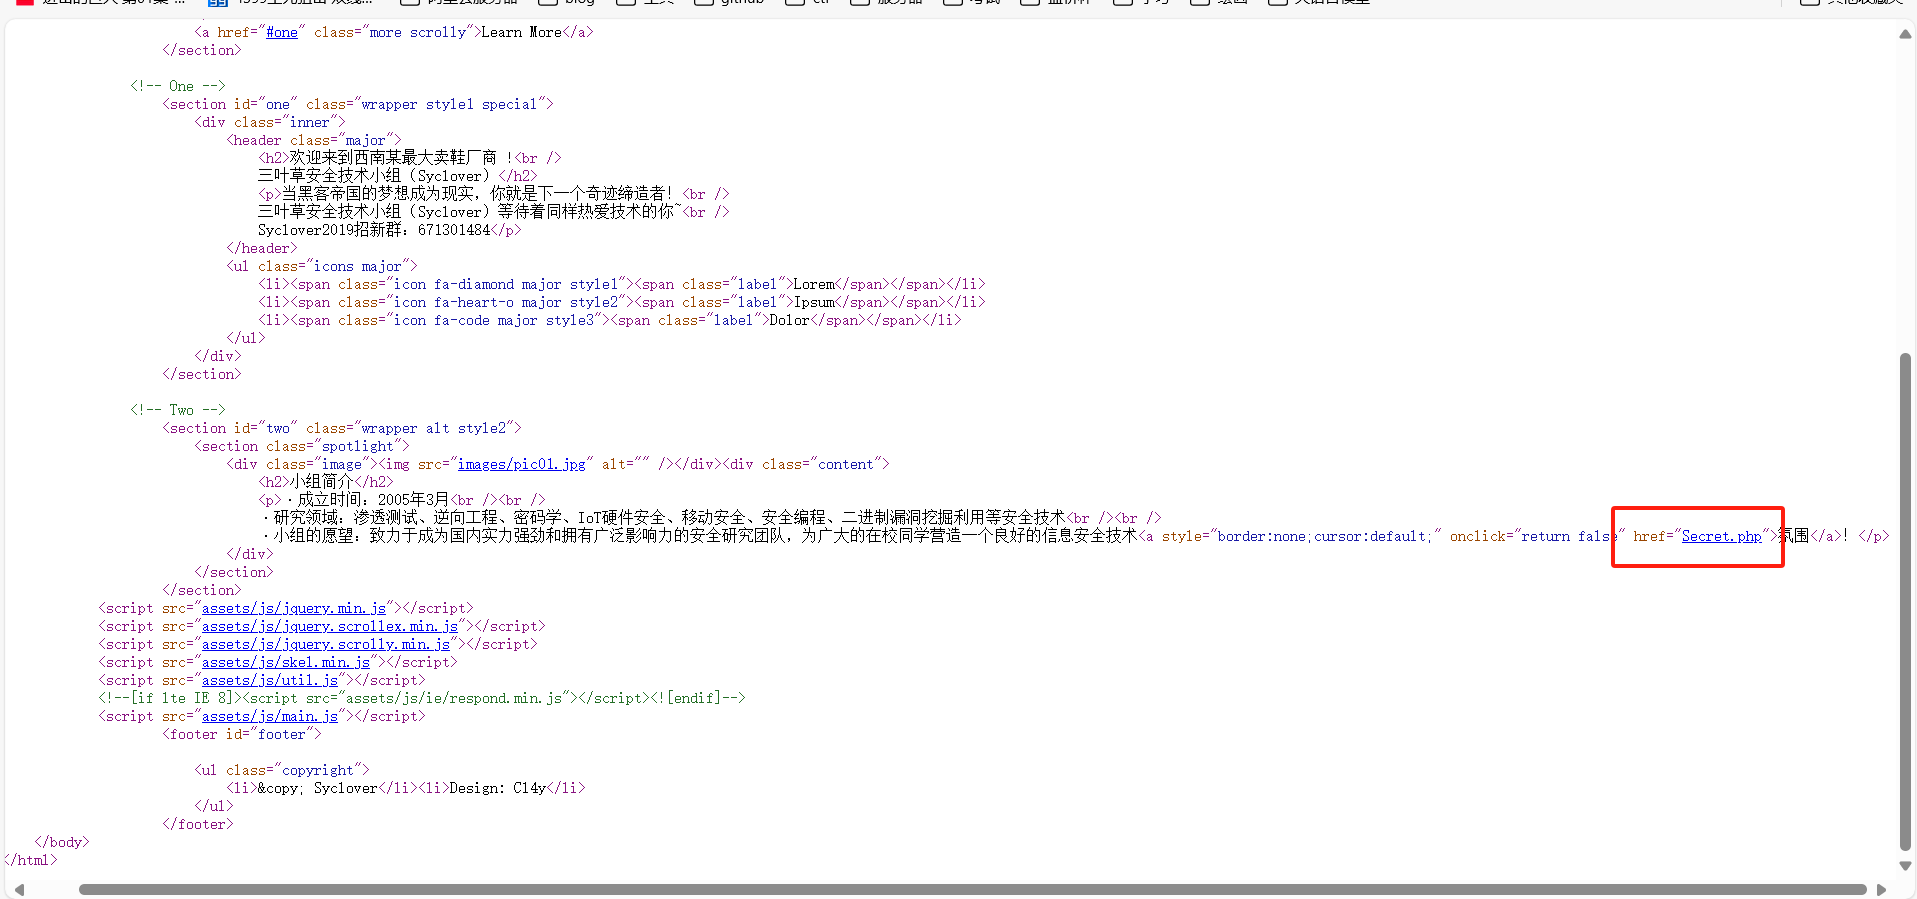Click the vertical scrollbar up arrow

tap(1905, 34)
